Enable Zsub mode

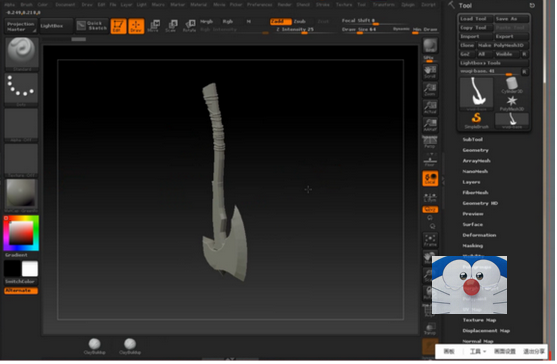(300, 22)
